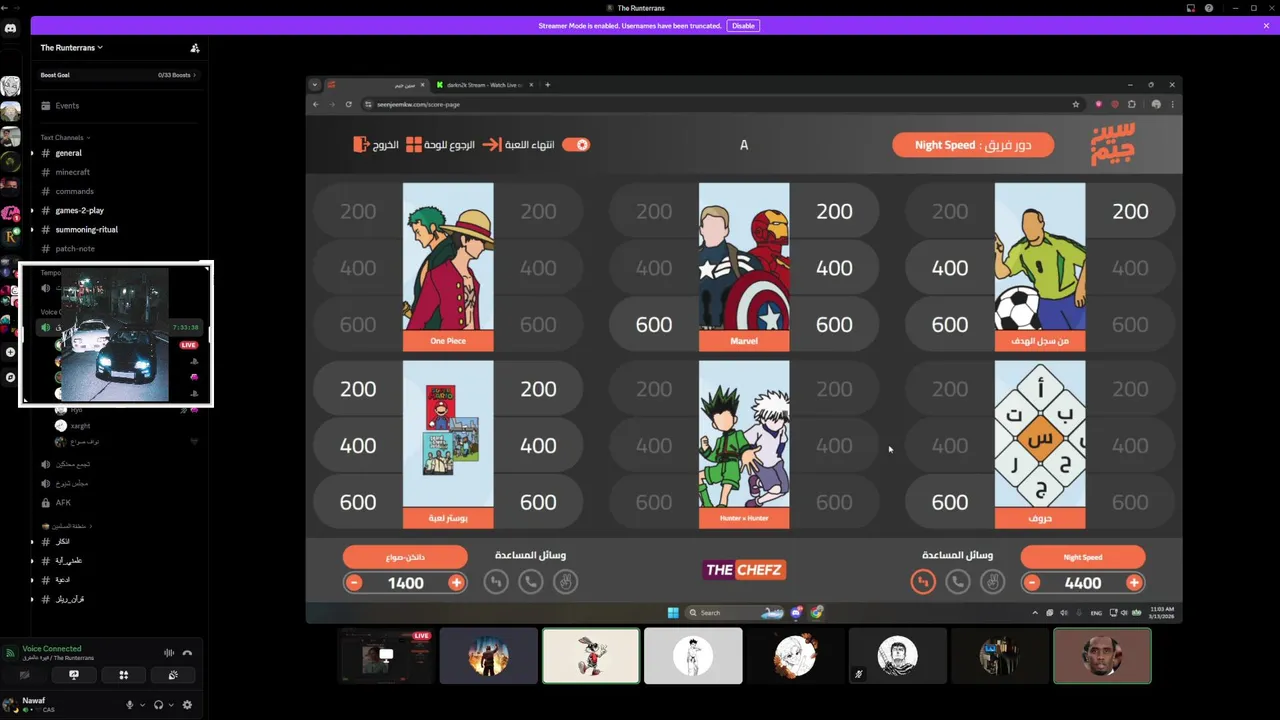Use left team's swap lifeline icon

pos(496,582)
